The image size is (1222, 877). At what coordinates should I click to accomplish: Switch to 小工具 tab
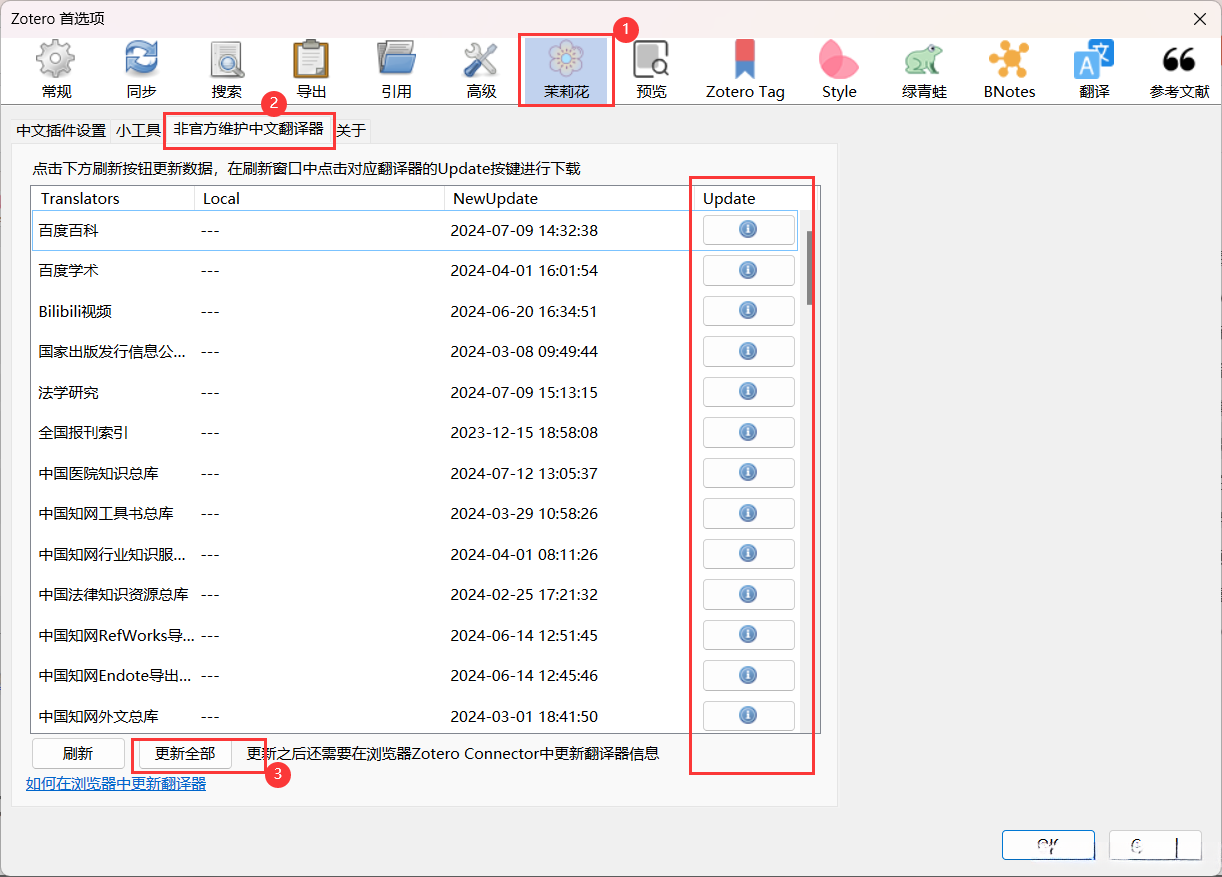point(138,130)
